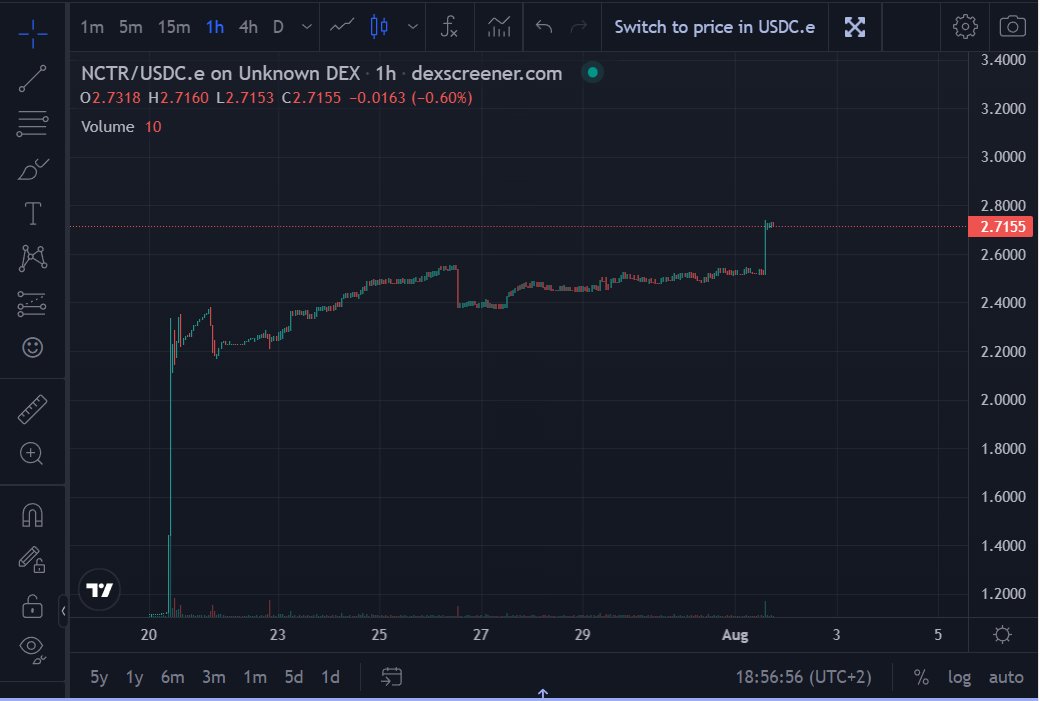Toggle stay in drawing mode

click(x=32, y=560)
